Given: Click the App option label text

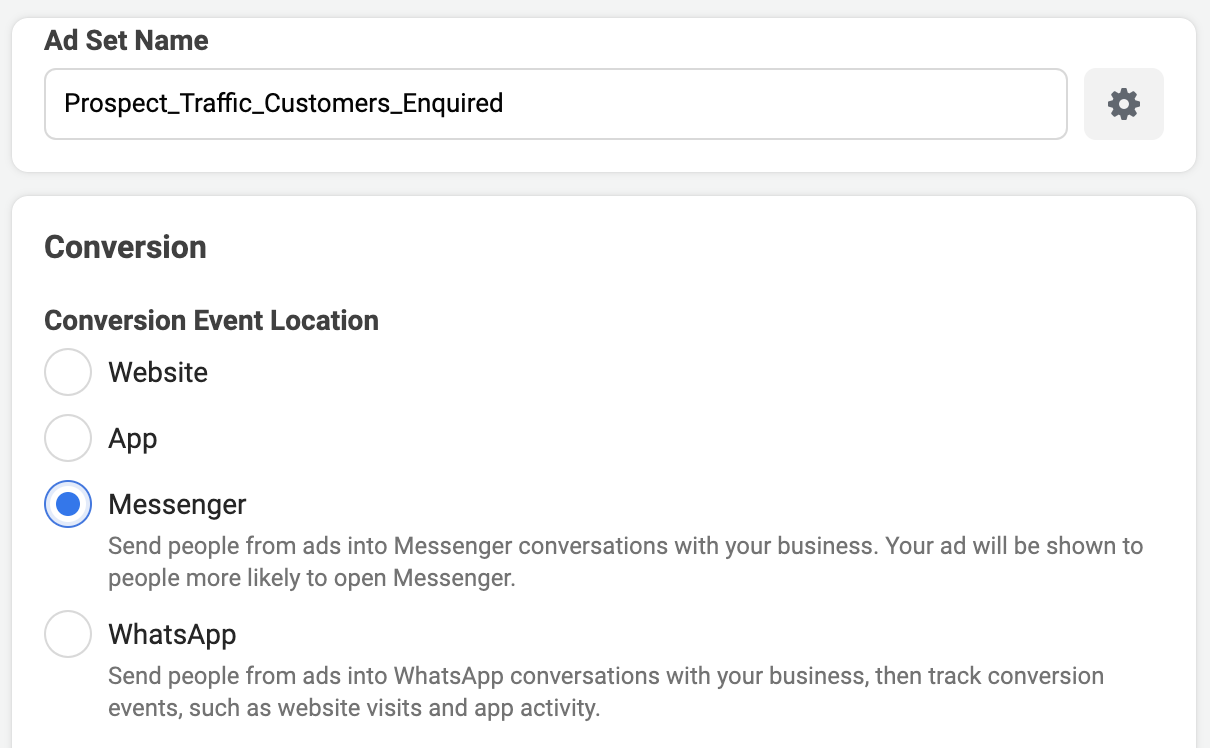Looking at the screenshot, I should point(133,439).
